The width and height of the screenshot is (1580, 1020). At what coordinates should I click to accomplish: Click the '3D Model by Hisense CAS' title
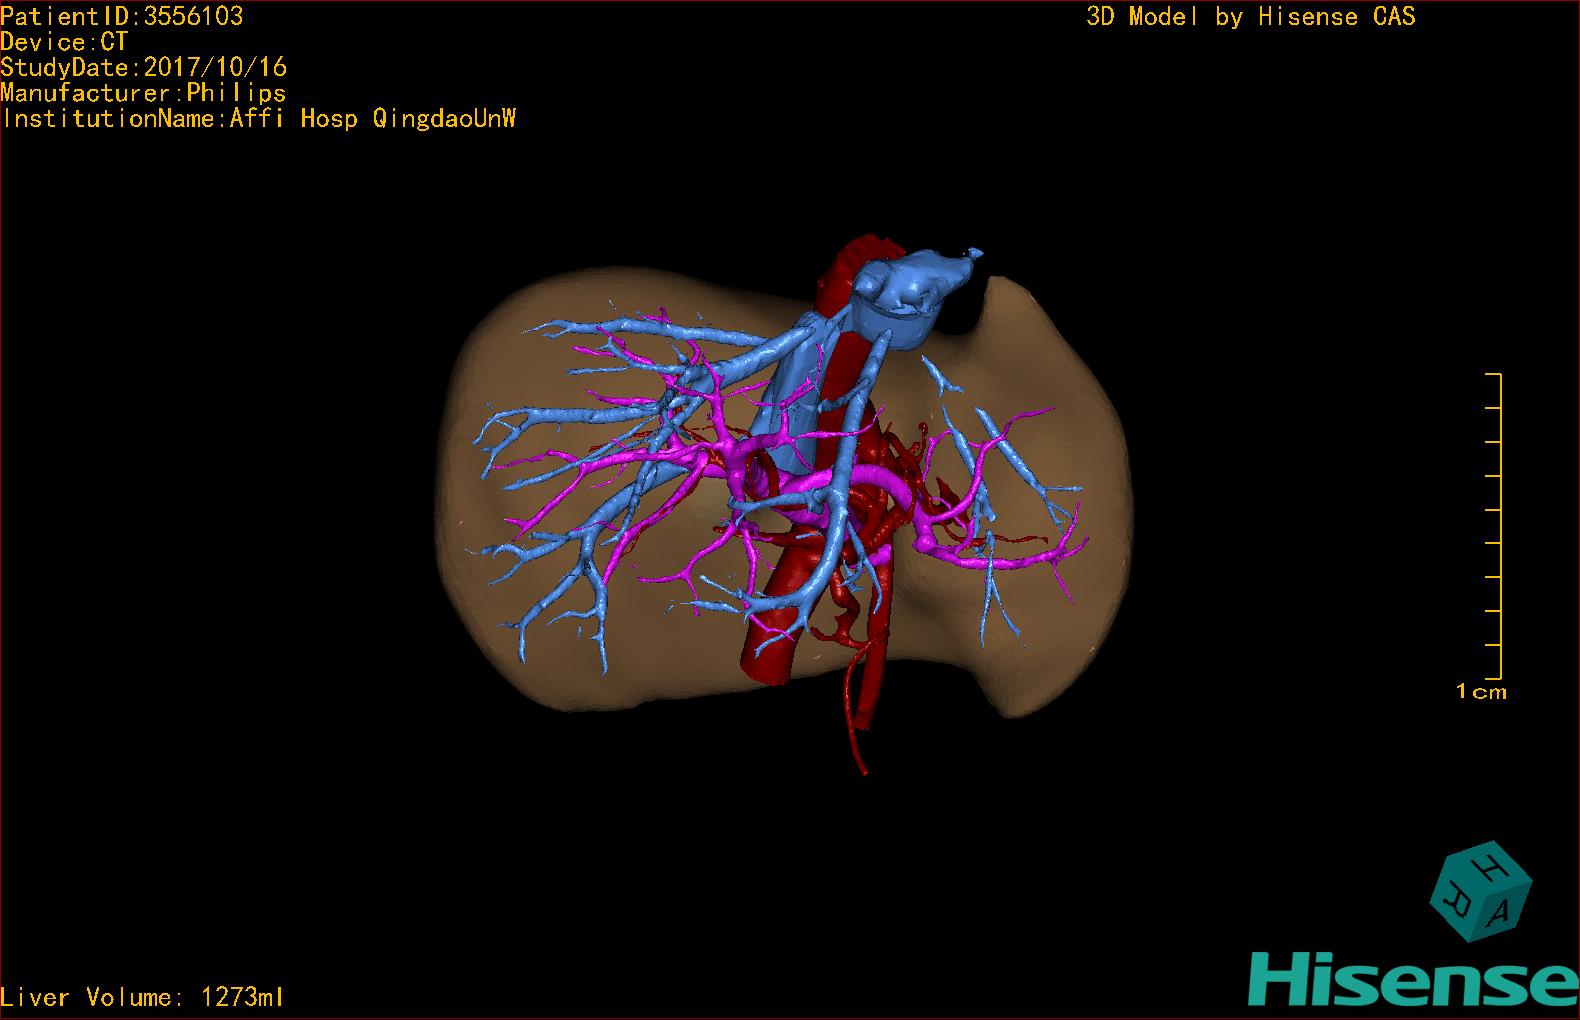[1251, 16]
